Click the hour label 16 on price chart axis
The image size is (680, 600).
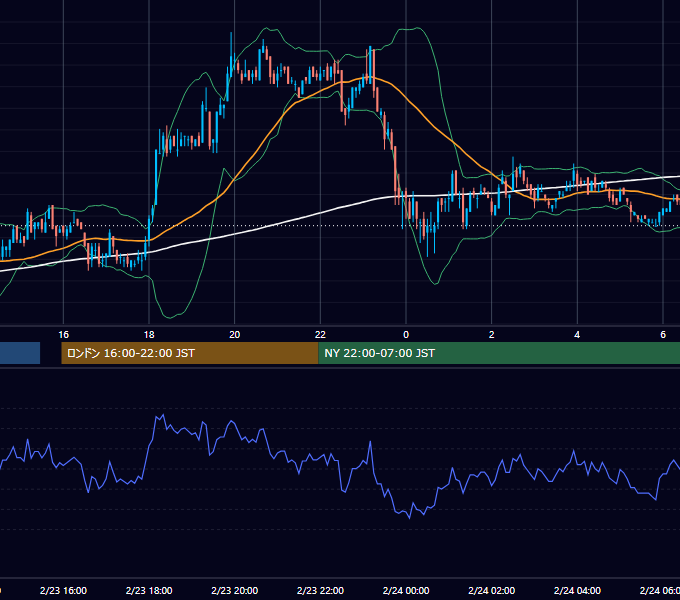click(x=63, y=335)
